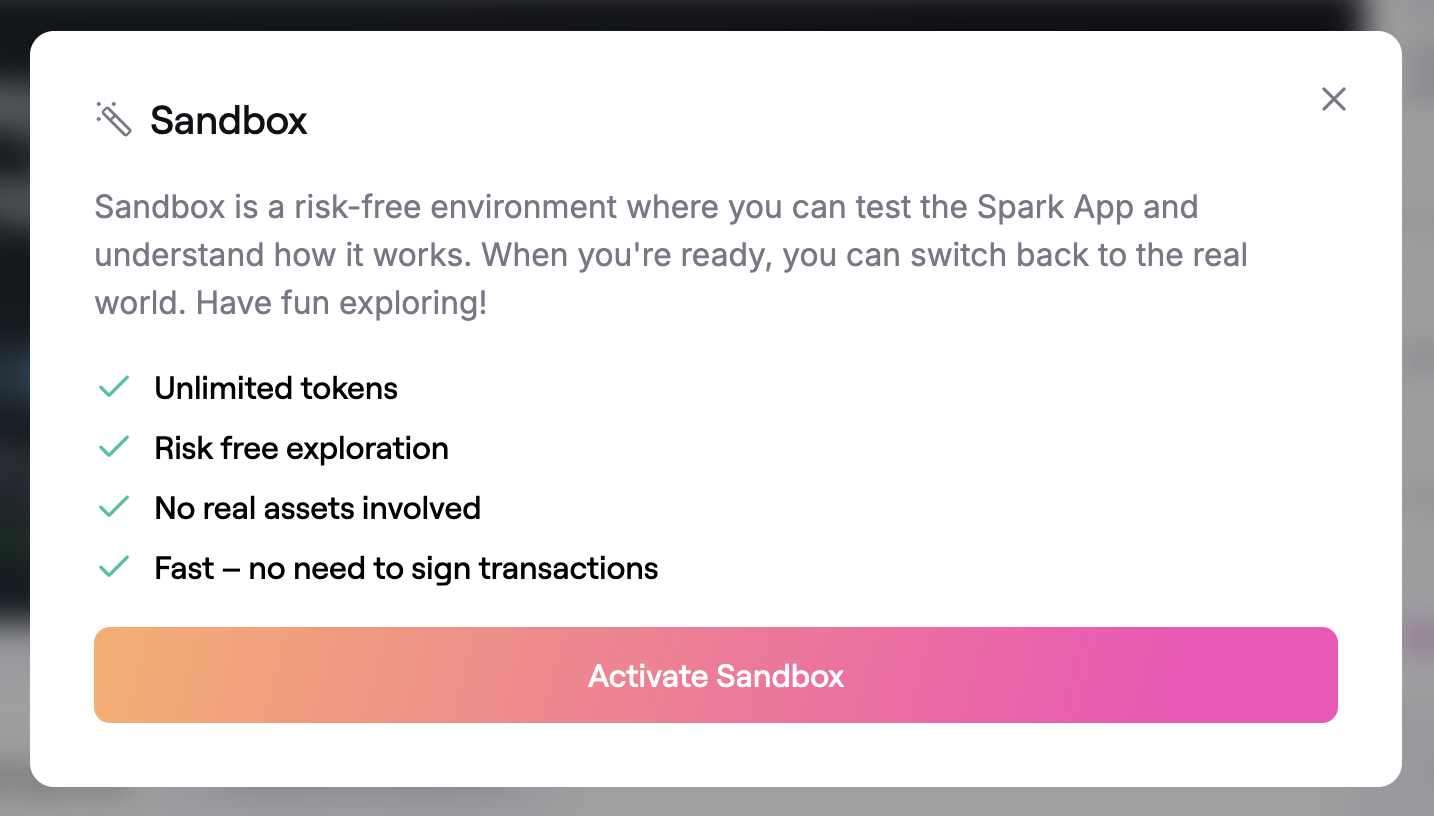
Task: Click the no need to sign transactions text
Action: (x=453, y=568)
